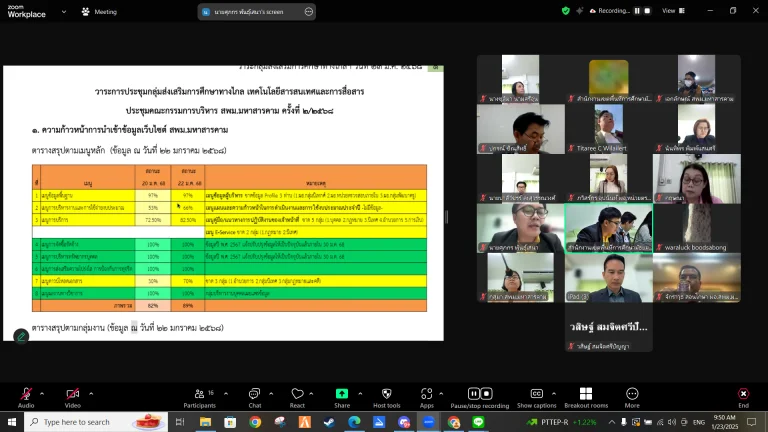Start camera with the Video icon
Screen dimensions: 768x432
tap(72, 394)
